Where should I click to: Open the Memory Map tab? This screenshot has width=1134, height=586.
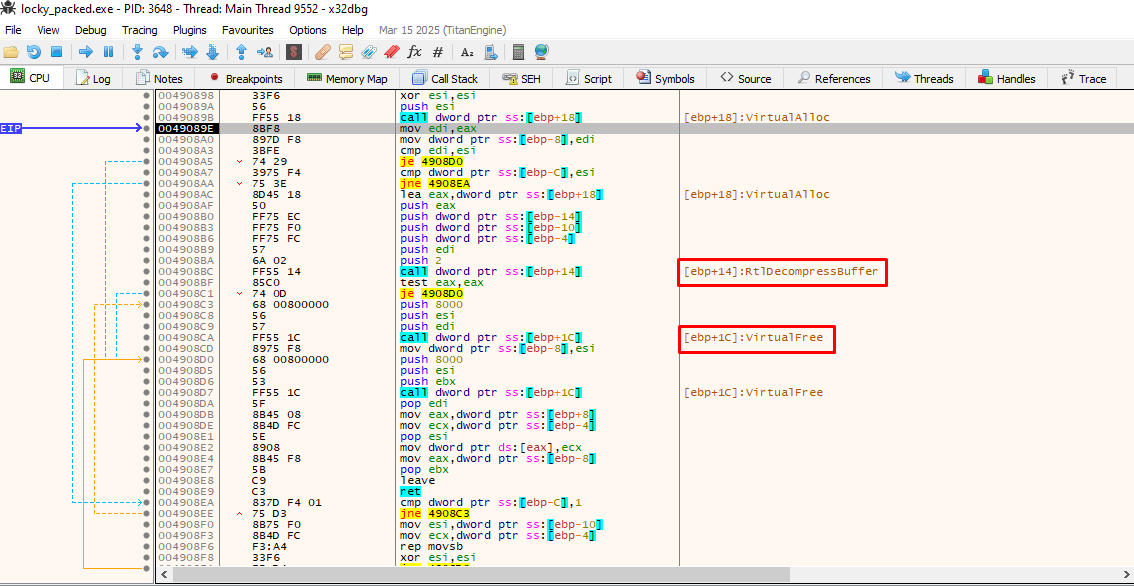[347, 79]
